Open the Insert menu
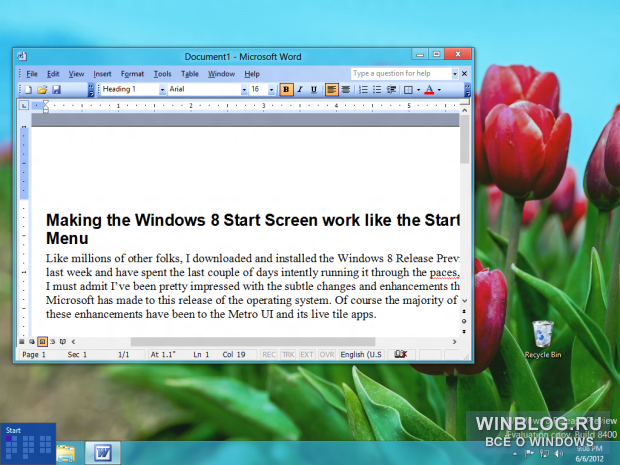 pyautogui.click(x=102, y=74)
